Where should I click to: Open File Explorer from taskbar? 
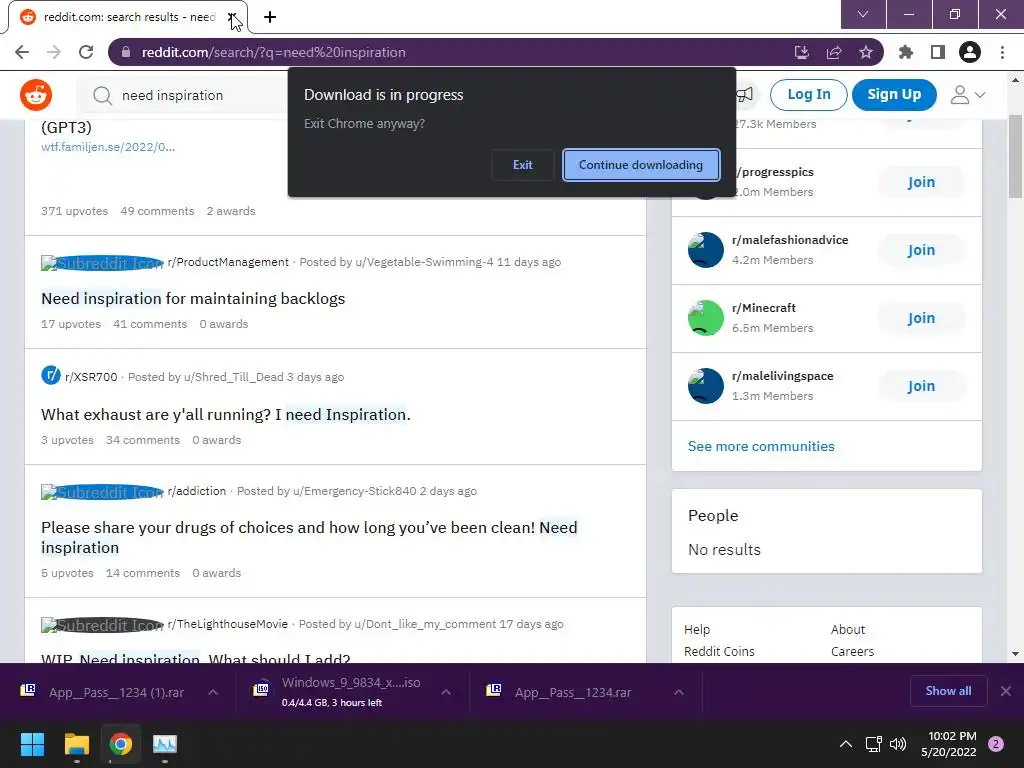(76, 744)
